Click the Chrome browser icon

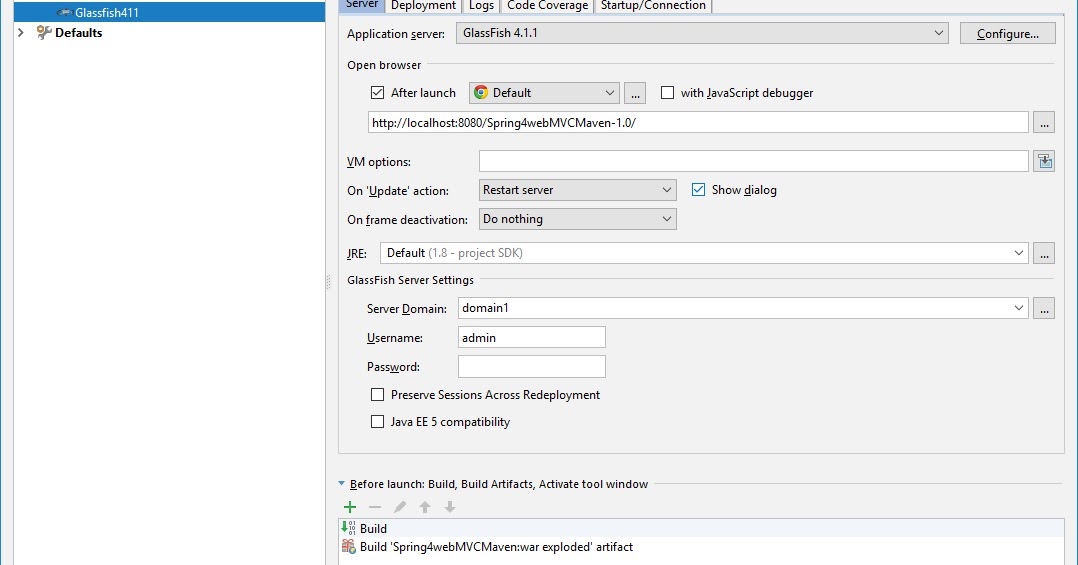481,92
